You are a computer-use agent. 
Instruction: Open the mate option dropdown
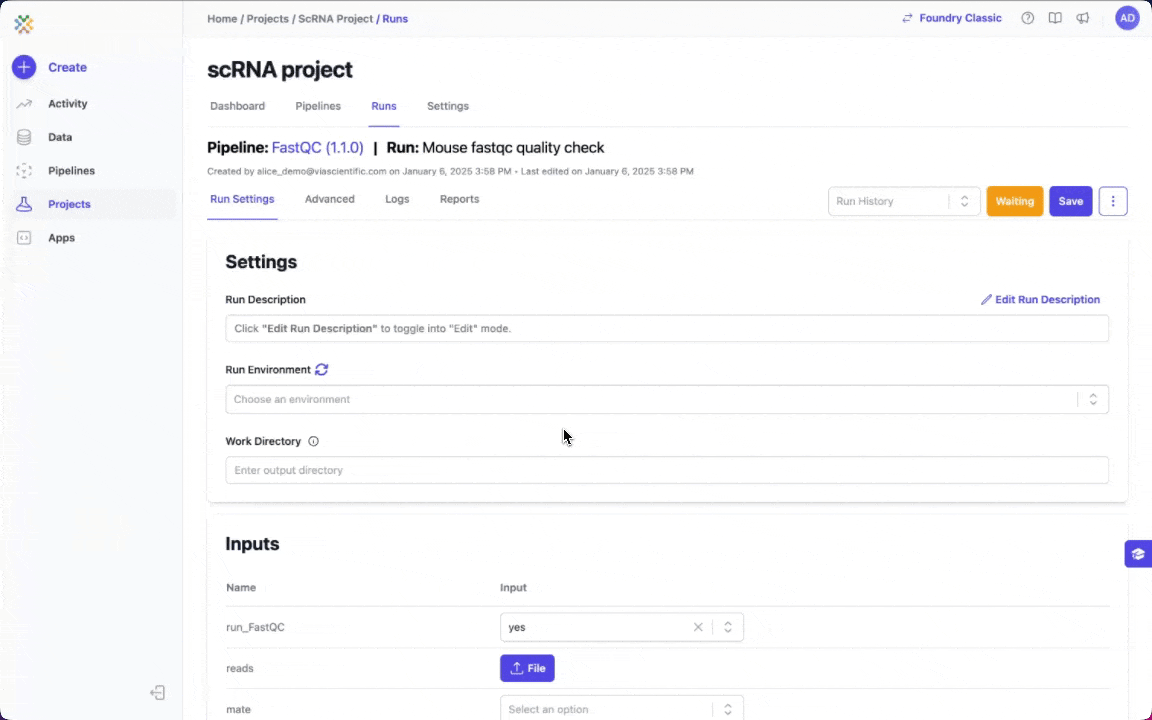pyautogui.click(x=621, y=709)
